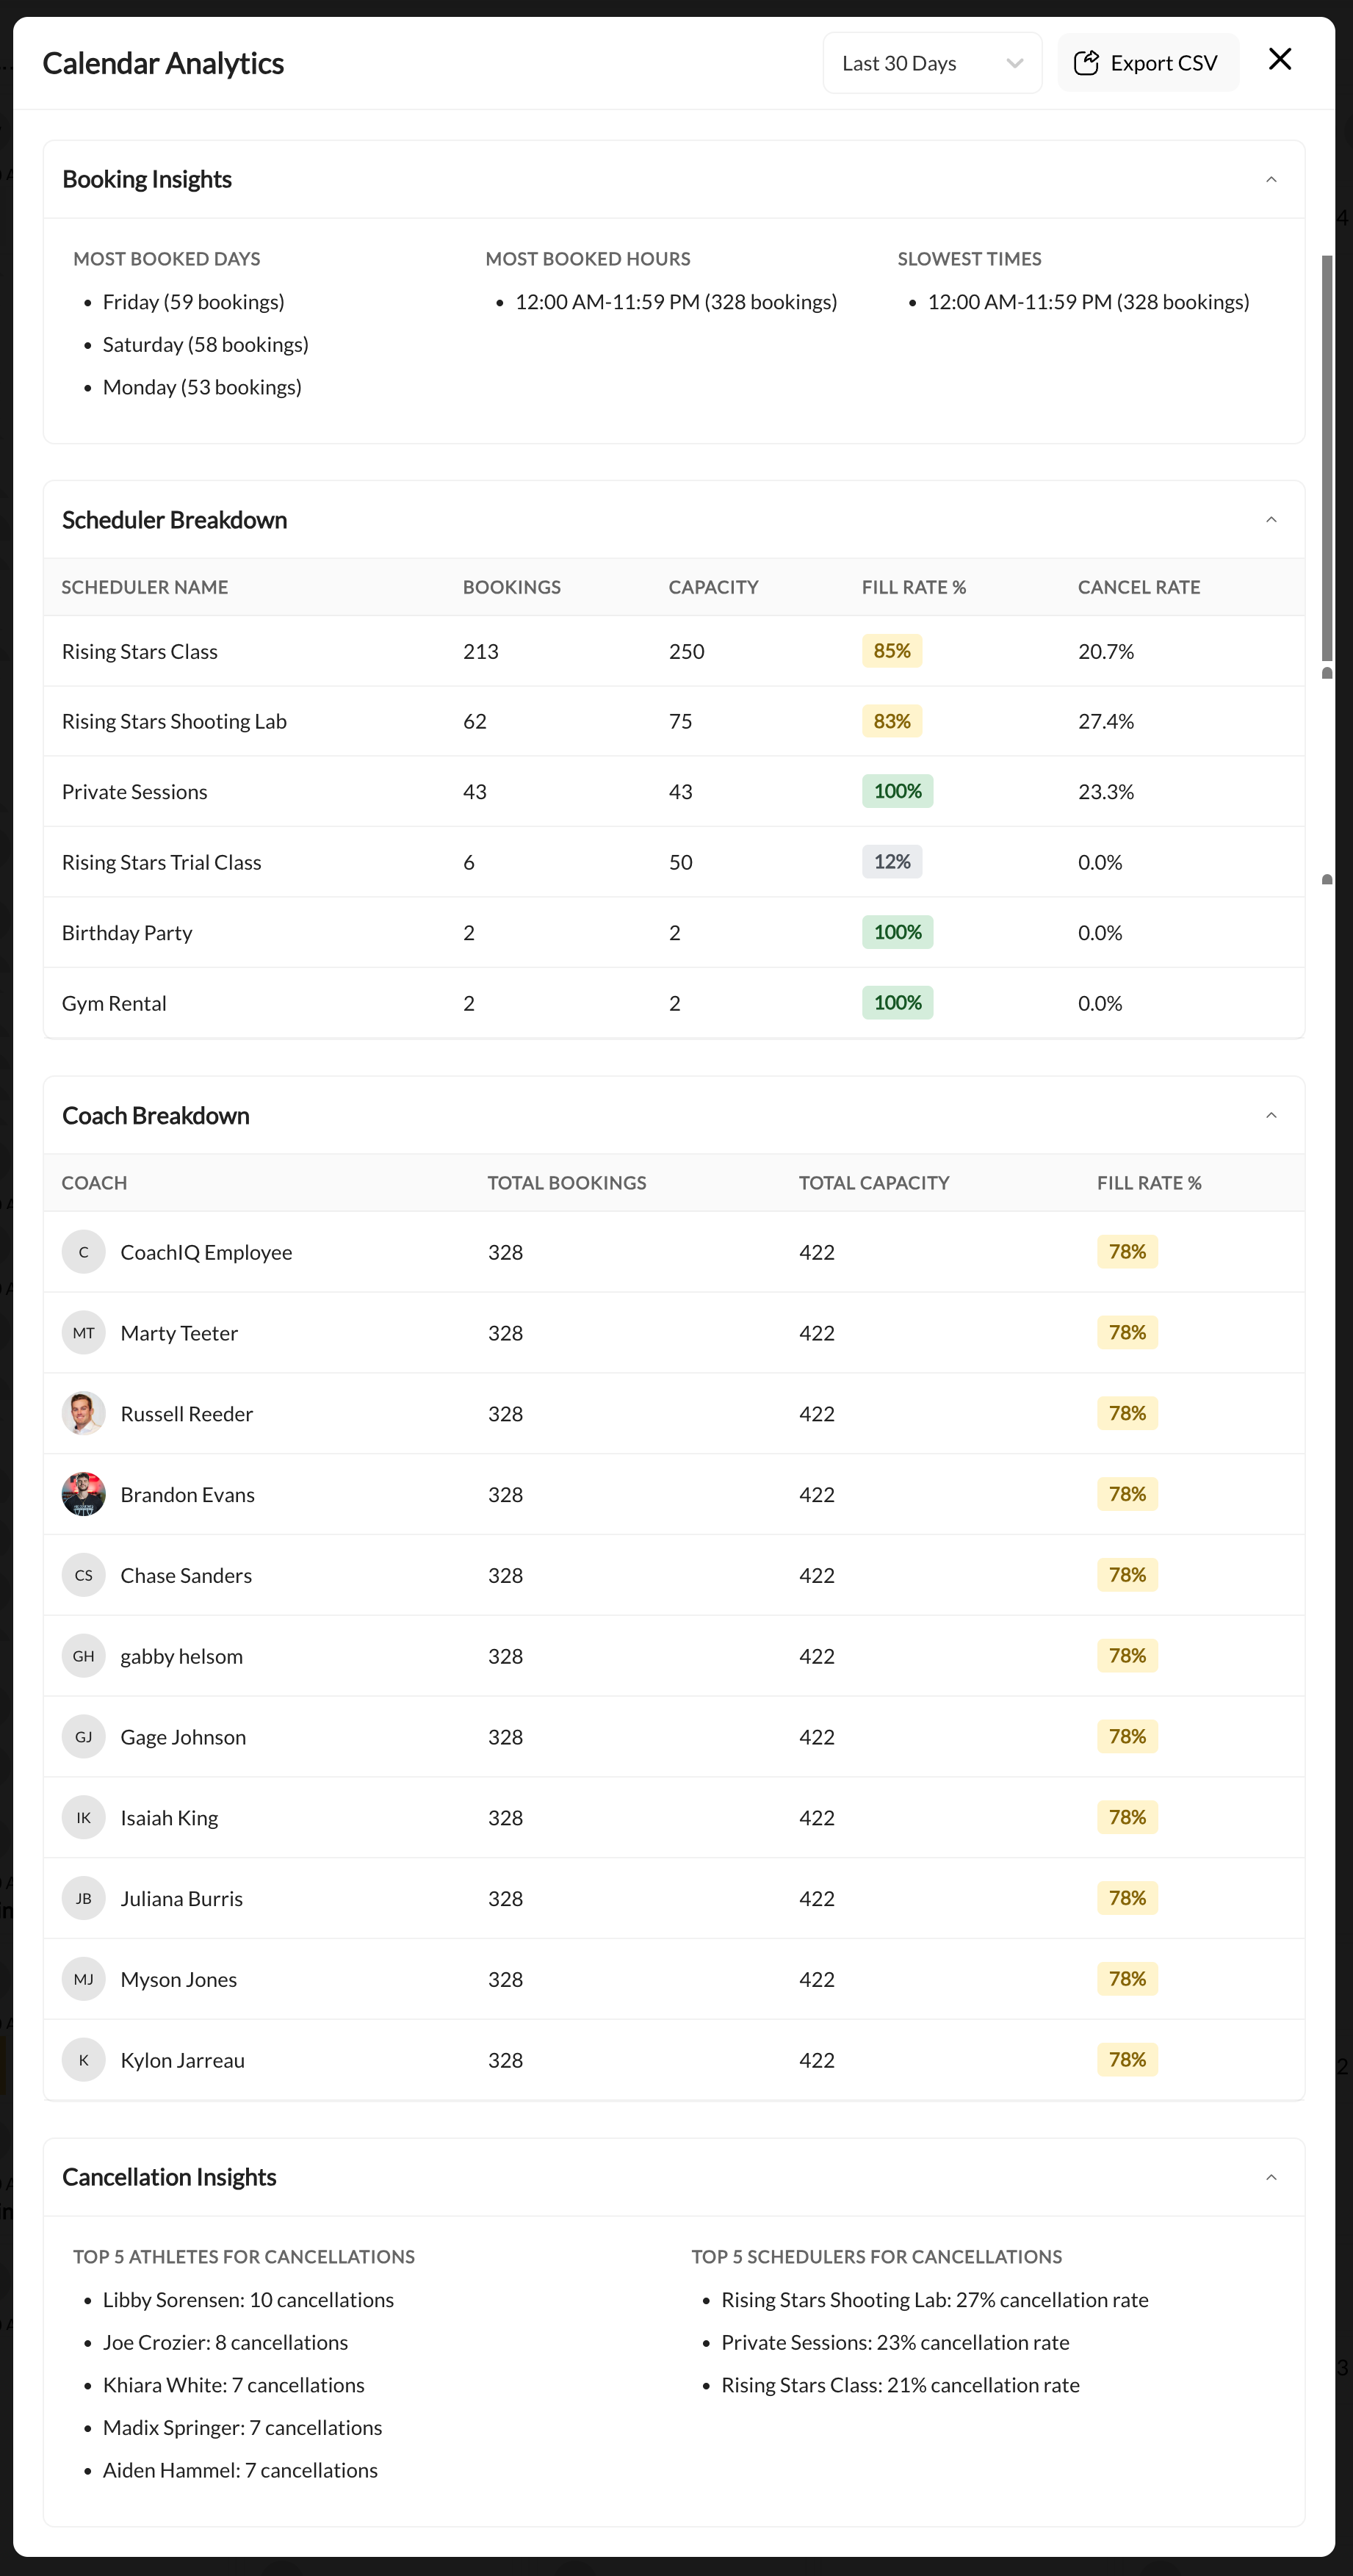Close the Calendar Analytics dialog
Image resolution: width=1353 pixels, height=2576 pixels.
(x=1280, y=59)
